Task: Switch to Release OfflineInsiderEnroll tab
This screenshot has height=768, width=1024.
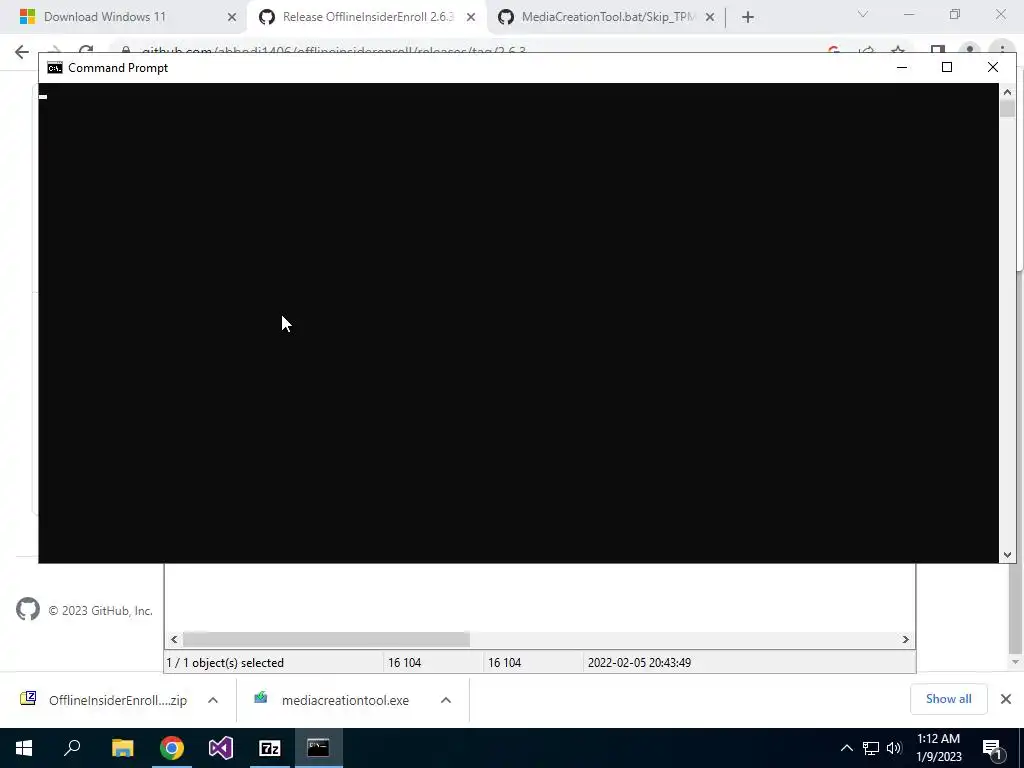Action: click(366, 17)
